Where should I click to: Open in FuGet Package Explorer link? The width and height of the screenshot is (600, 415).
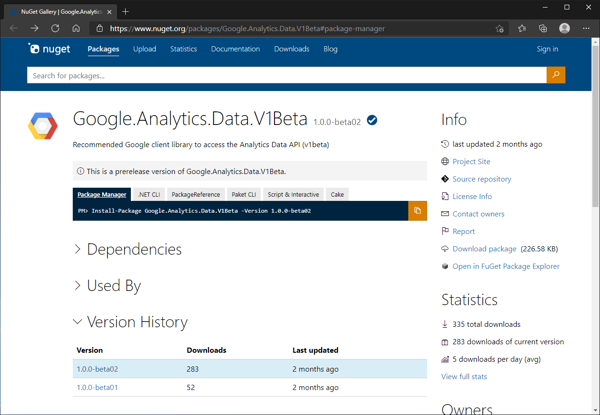pyautogui.click(x=506, y=266)
